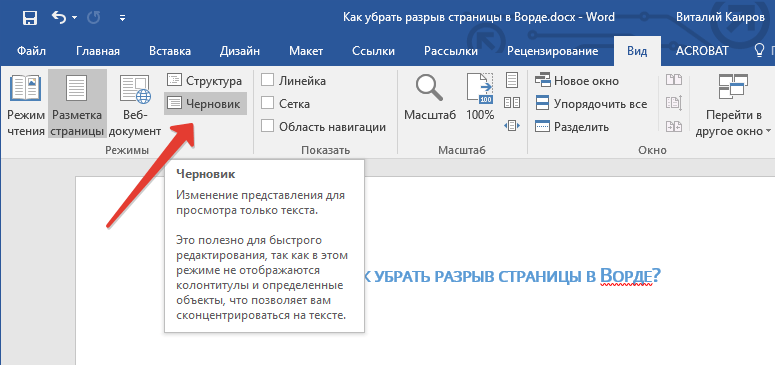Switch to the Главная tab
Viewport: 775px width, 365px height.
(98, 51)
